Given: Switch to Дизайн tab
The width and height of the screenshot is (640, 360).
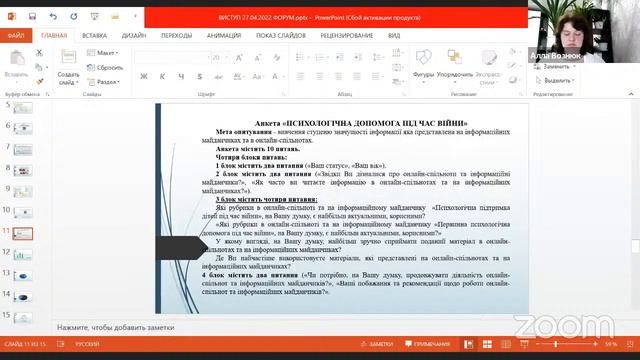Looking at the screenshot, I should pos(134,36).
